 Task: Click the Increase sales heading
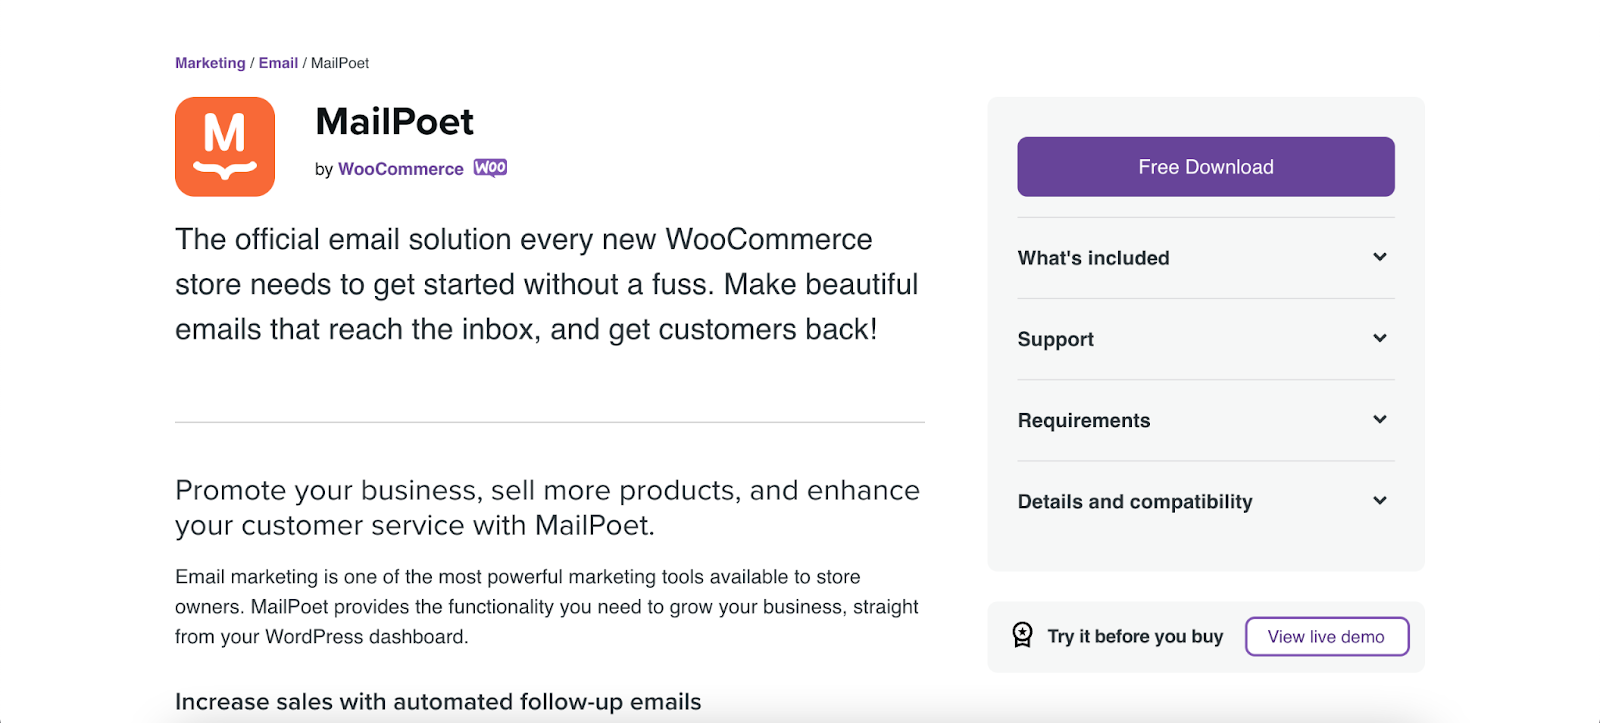coord(438,702)
